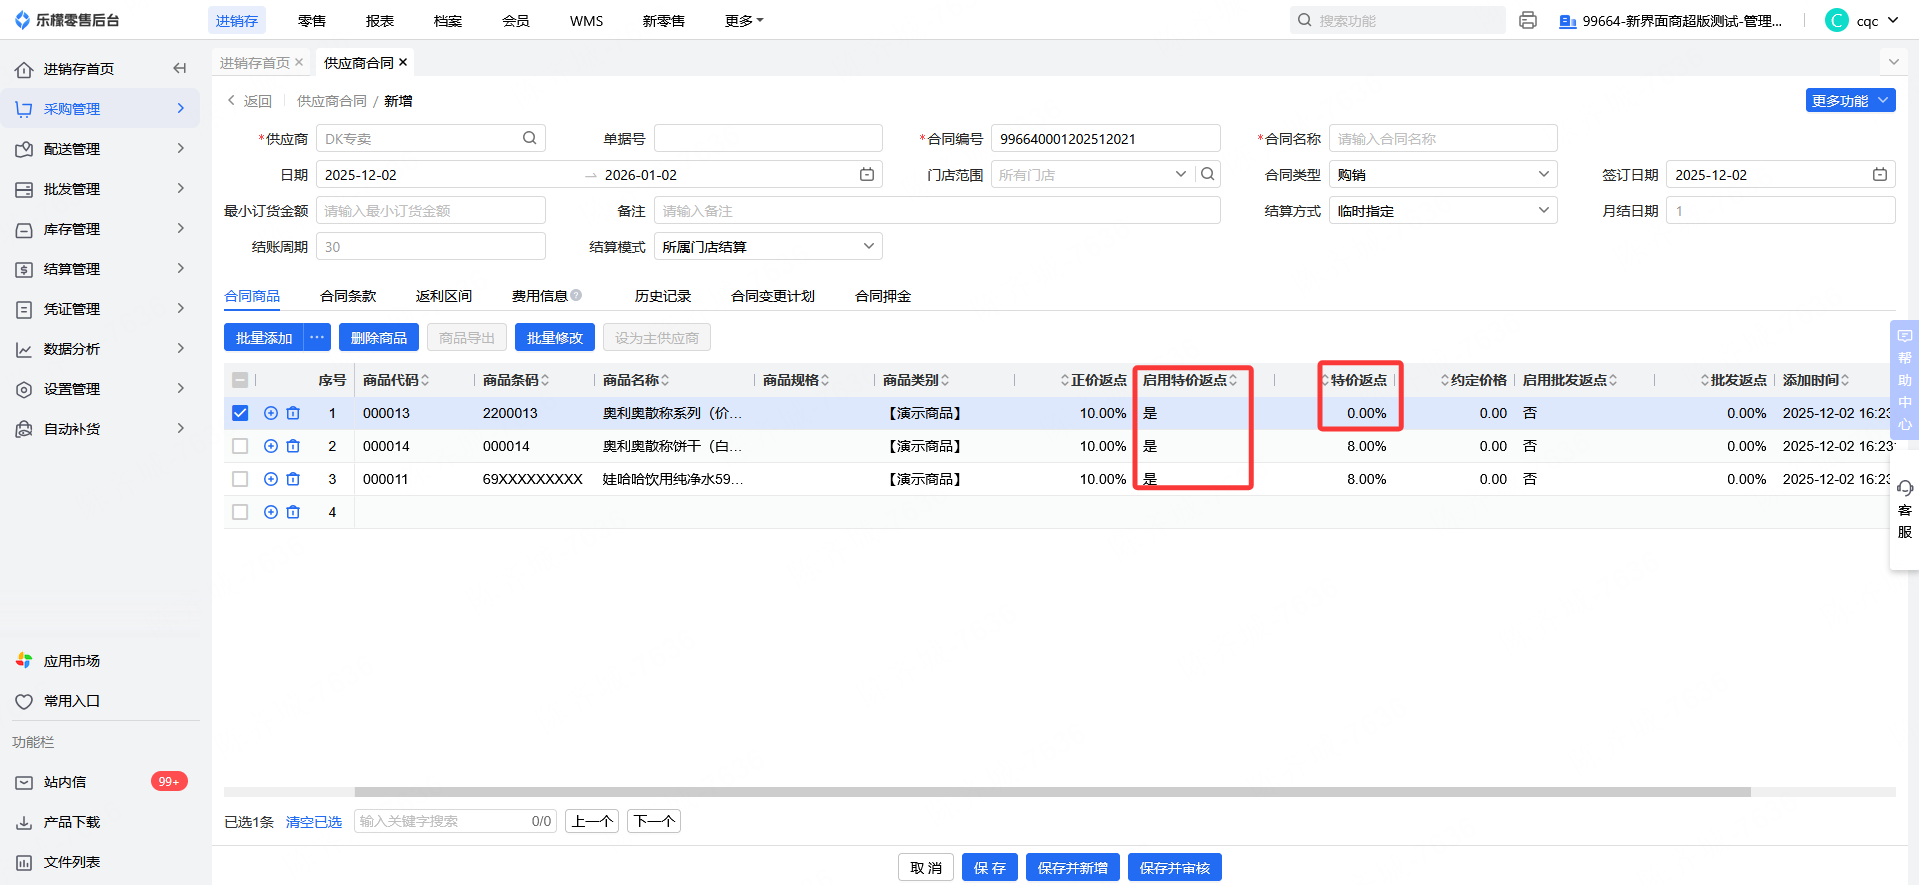
Task: Open the 结算方式 dropdown showing 临时指定
Action: pyautogui.click(x=1443, y=210)
